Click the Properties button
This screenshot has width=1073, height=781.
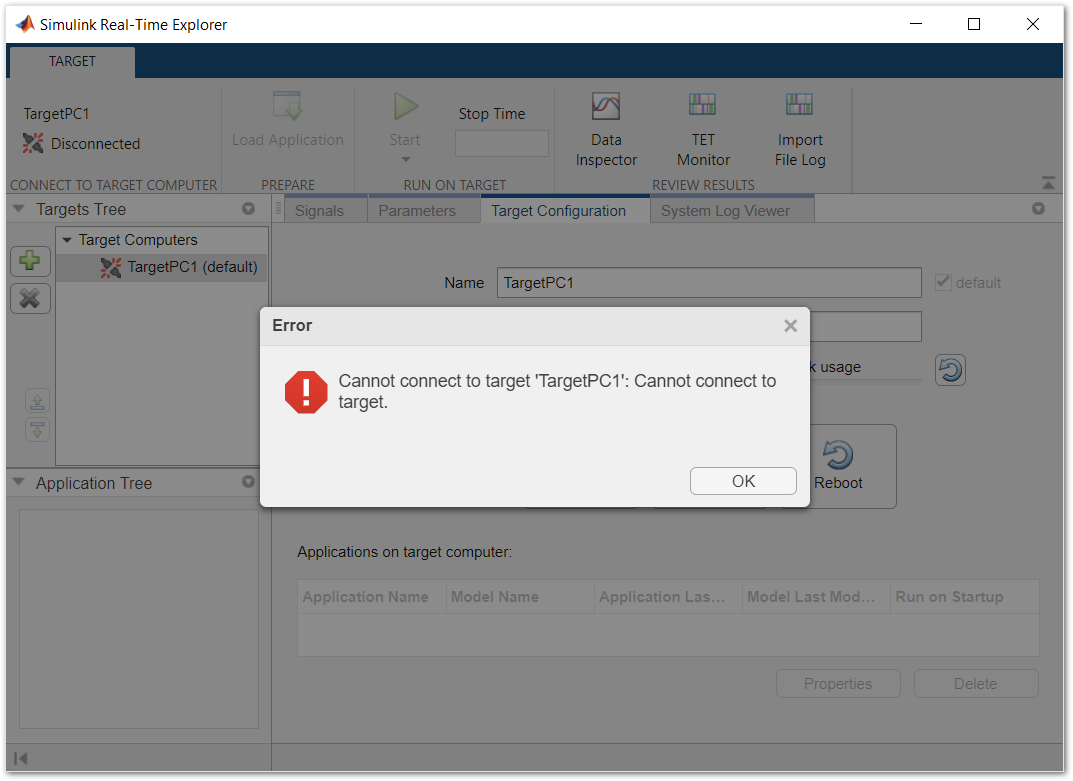(x=838, y=684)
